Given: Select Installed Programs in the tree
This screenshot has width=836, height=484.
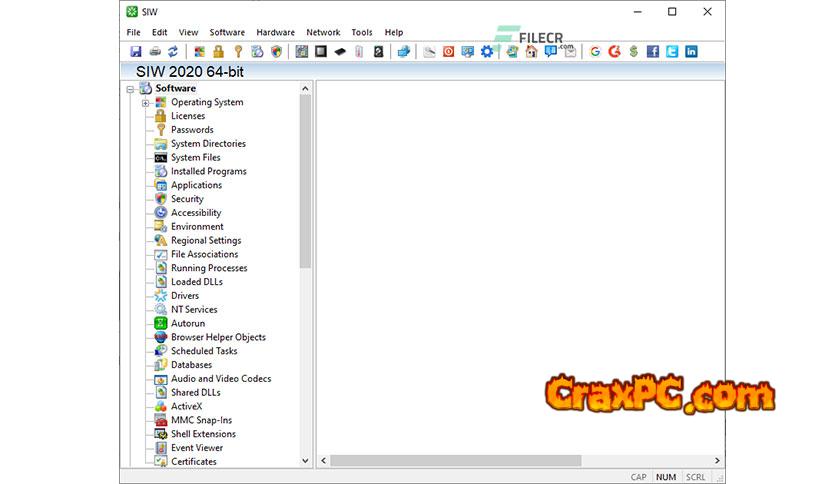Looking at the screenshot, I should pyautogui.click(x=208, y=171).
